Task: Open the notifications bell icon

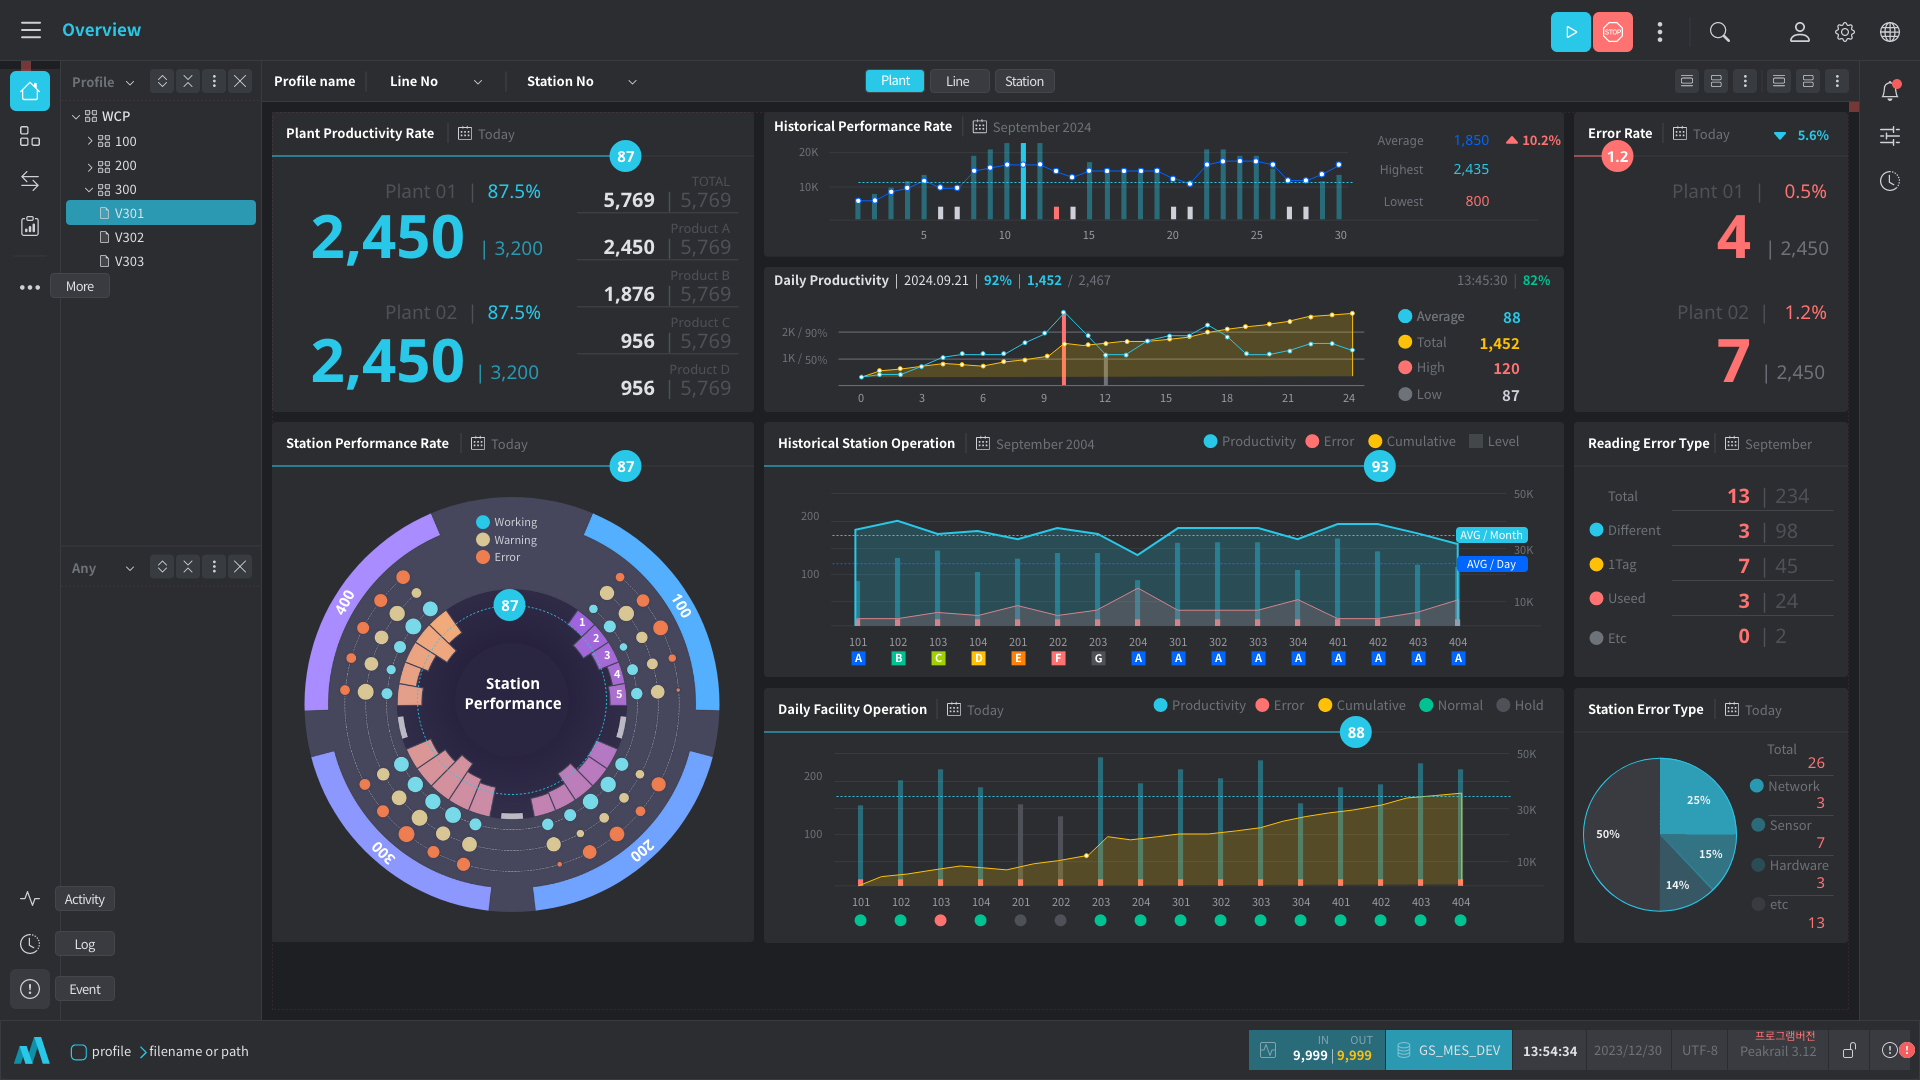Action: coord(1889,91)
